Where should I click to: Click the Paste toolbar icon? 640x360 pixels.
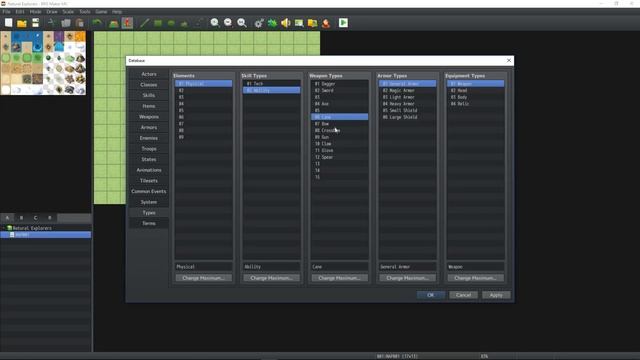[x=80, y=23]
